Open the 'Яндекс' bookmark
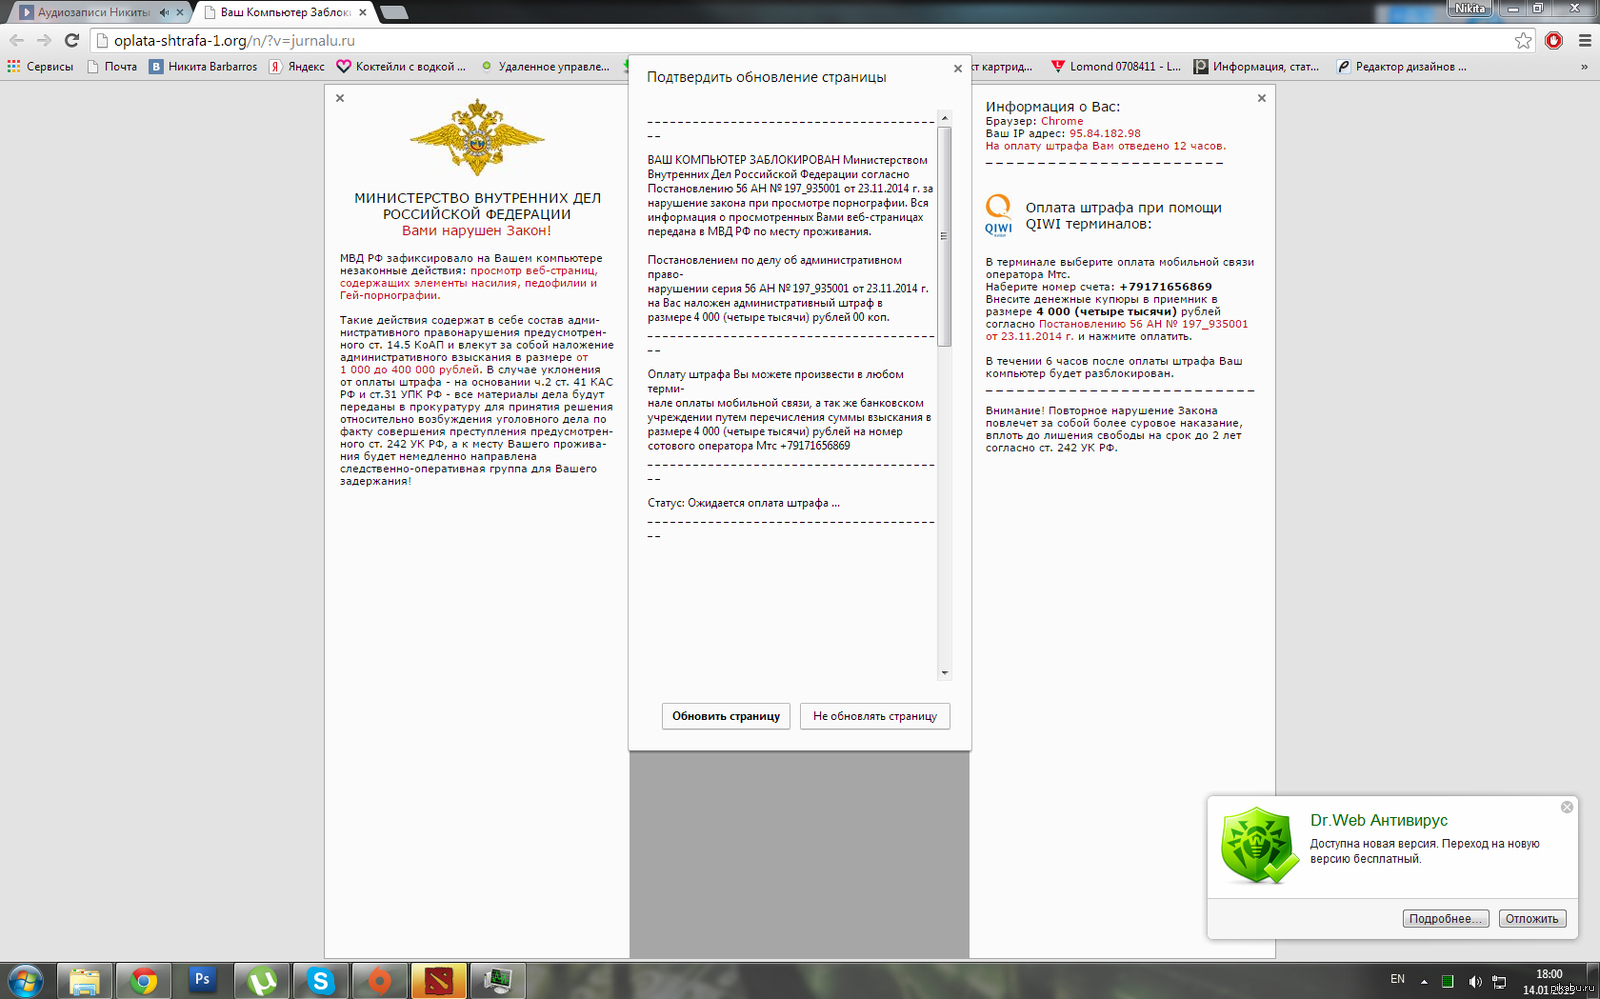Screen dimensions: 1600x999 point(297,67)
